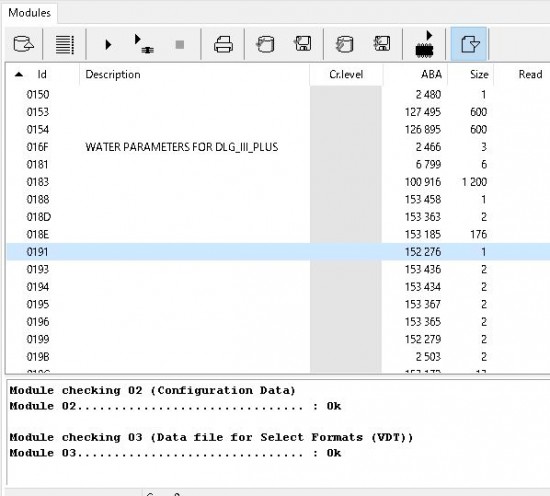Viewport: 550px width, 496px height.
Task: Click description WATER PARAMETERS FOR DLG_III_PLUS
Action: 182,147
